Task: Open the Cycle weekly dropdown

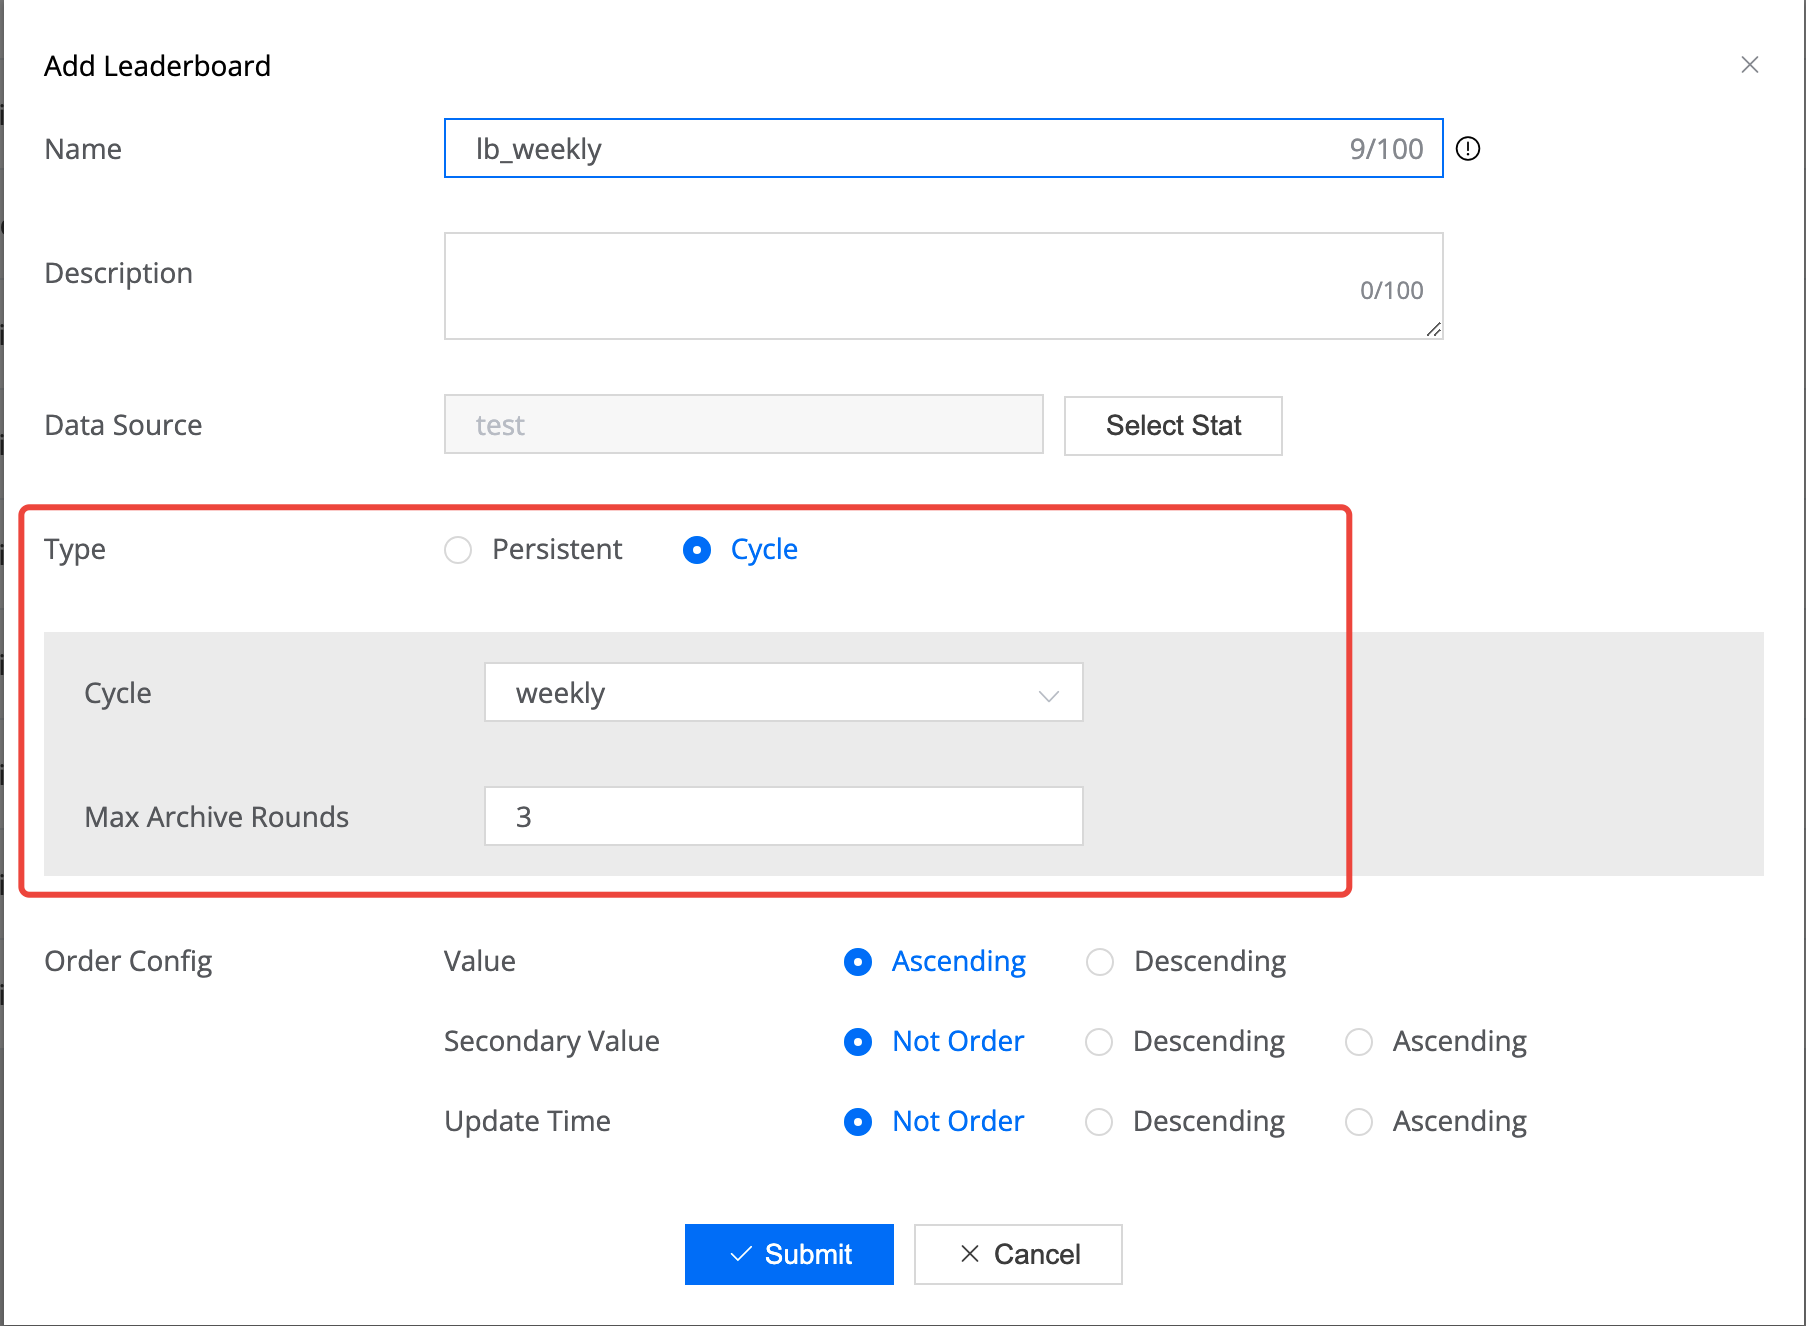Action: tap(783, 692)
